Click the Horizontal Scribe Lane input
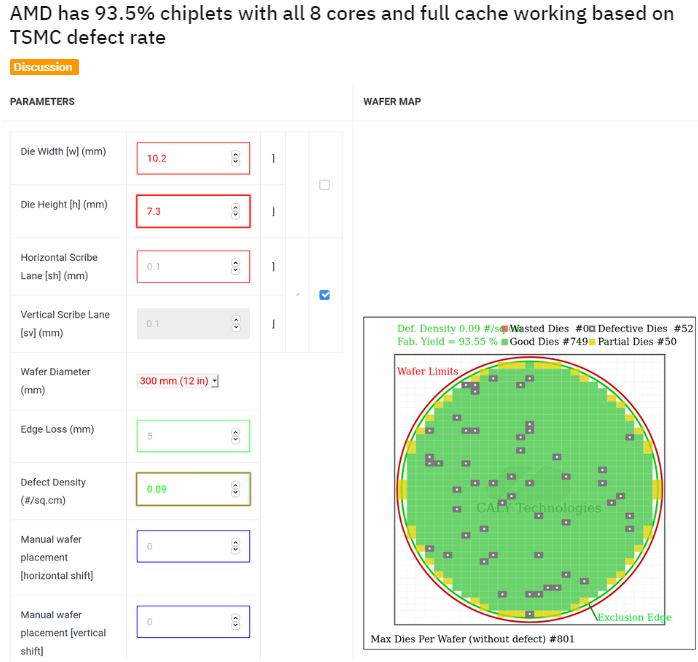 point(193,266)
